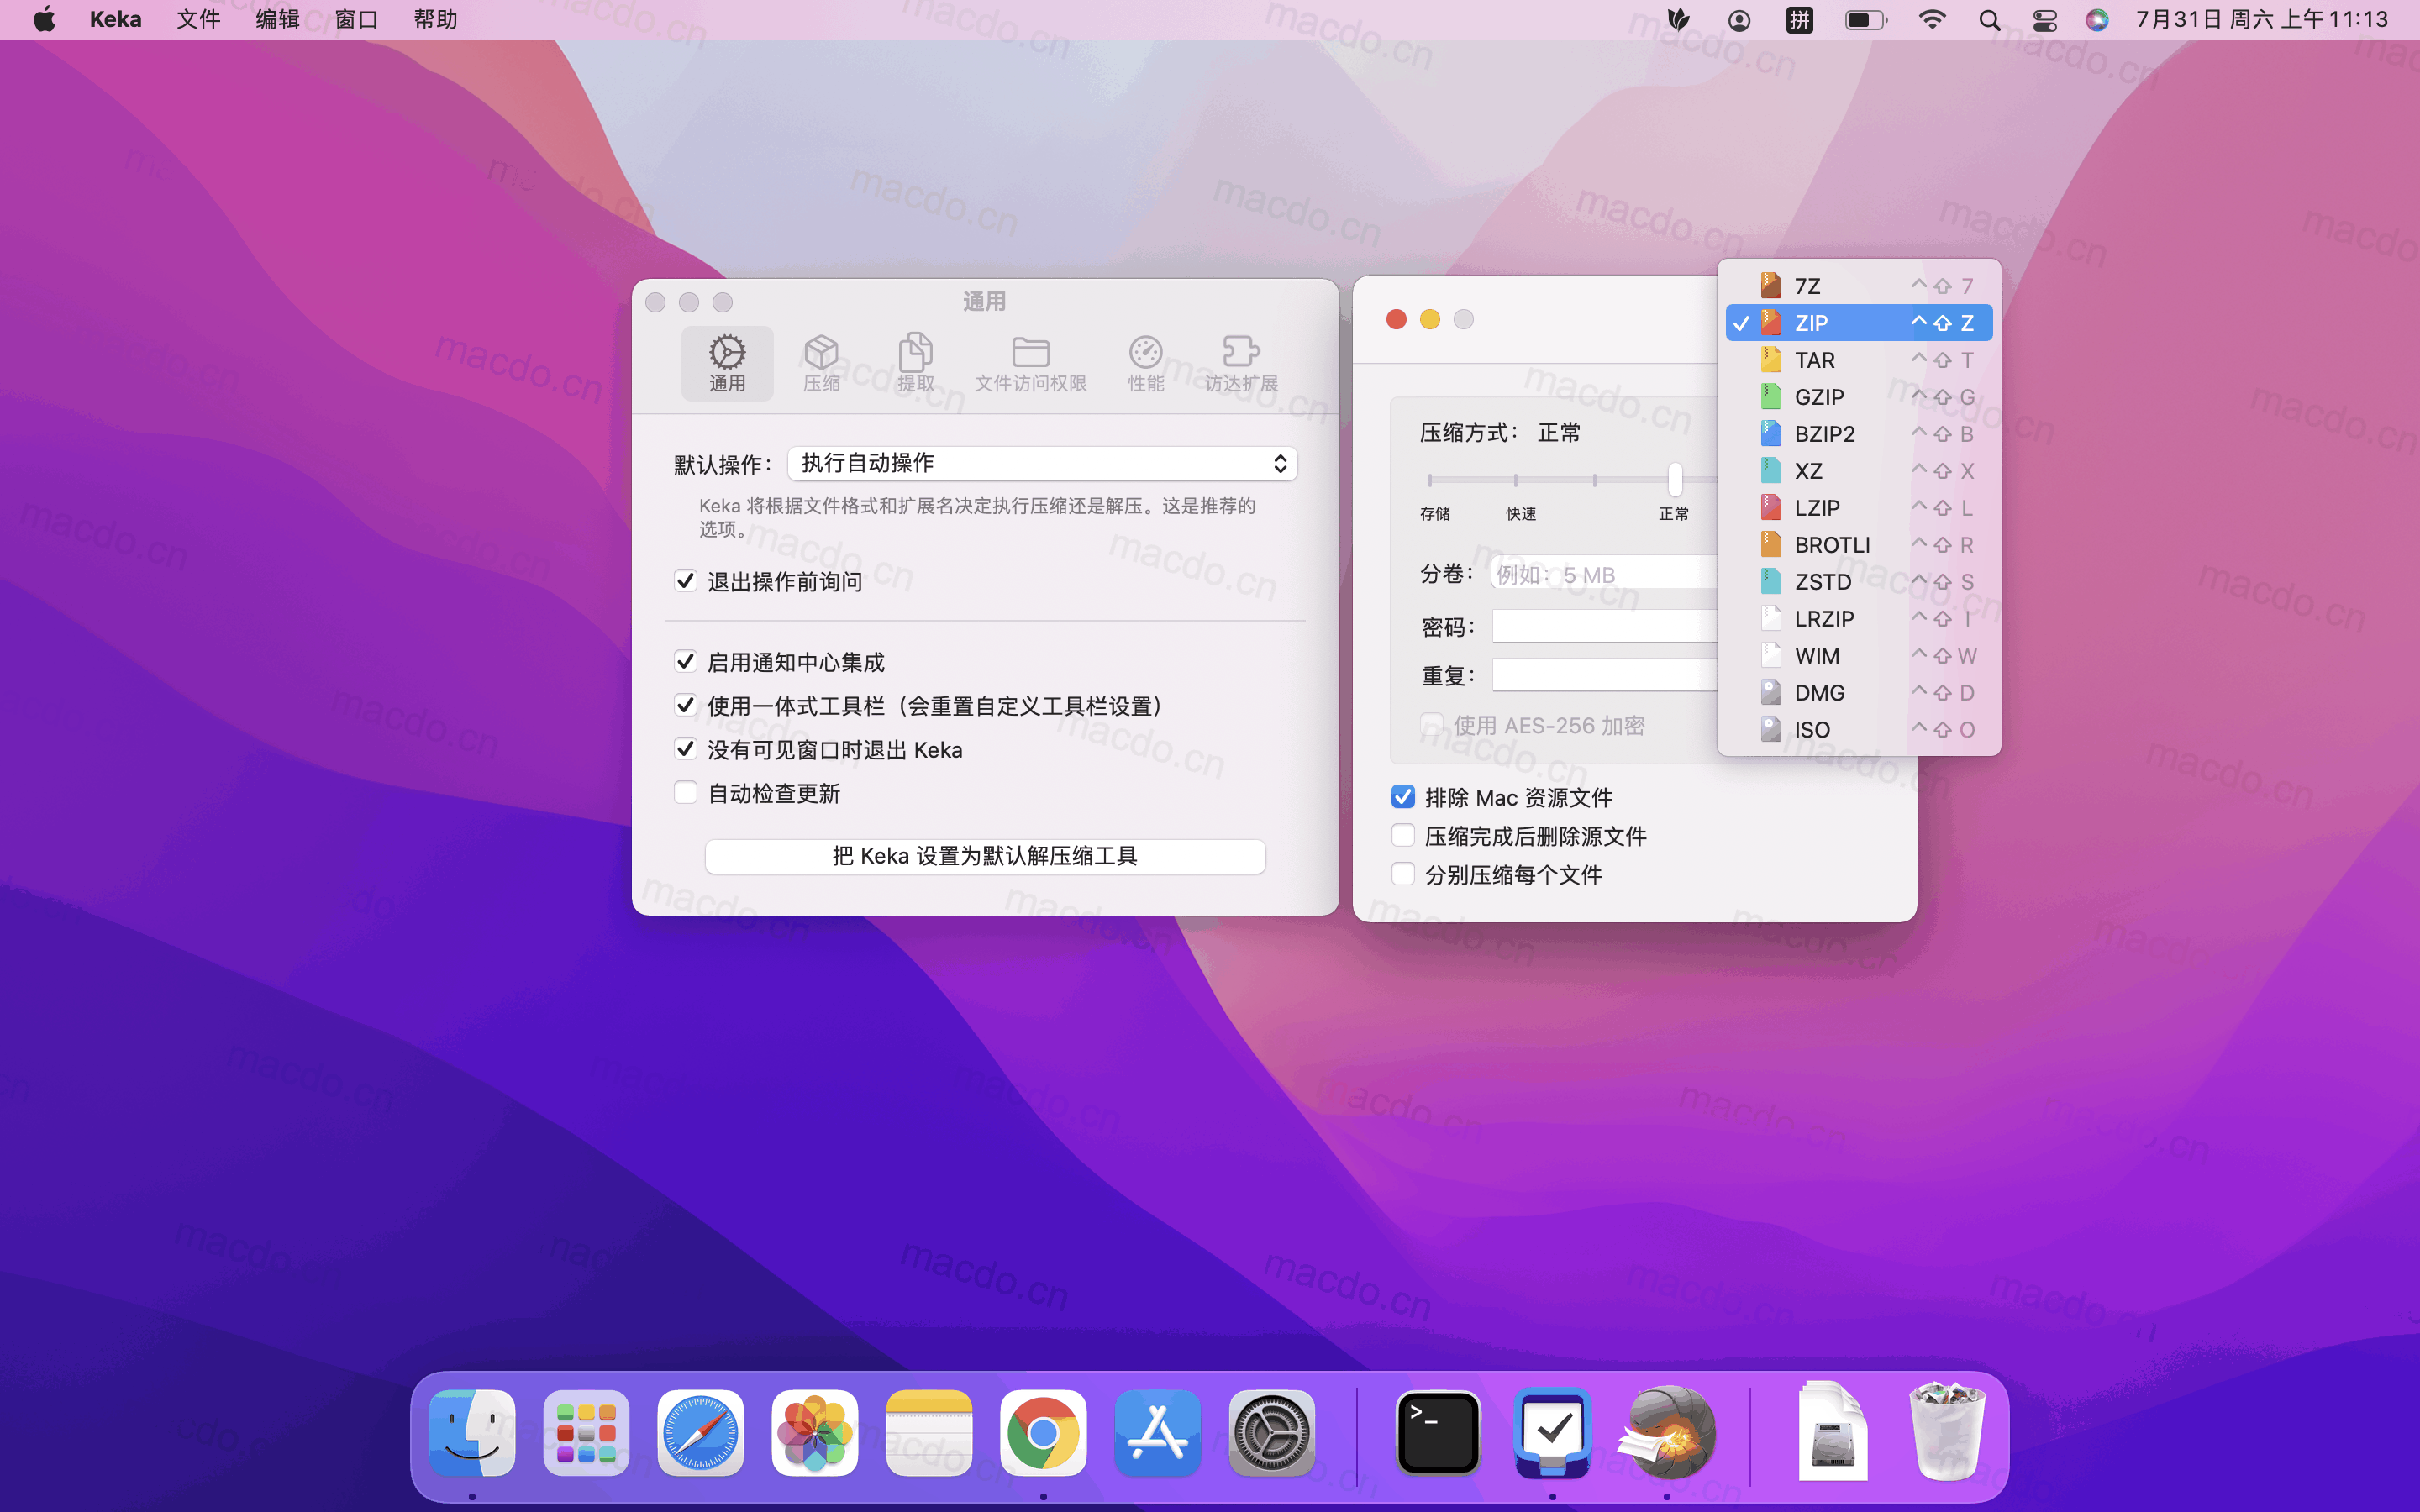Open the Apple menu
Image resolution: width=2420 pixels, height=1512 pixels.
point(45,20)
